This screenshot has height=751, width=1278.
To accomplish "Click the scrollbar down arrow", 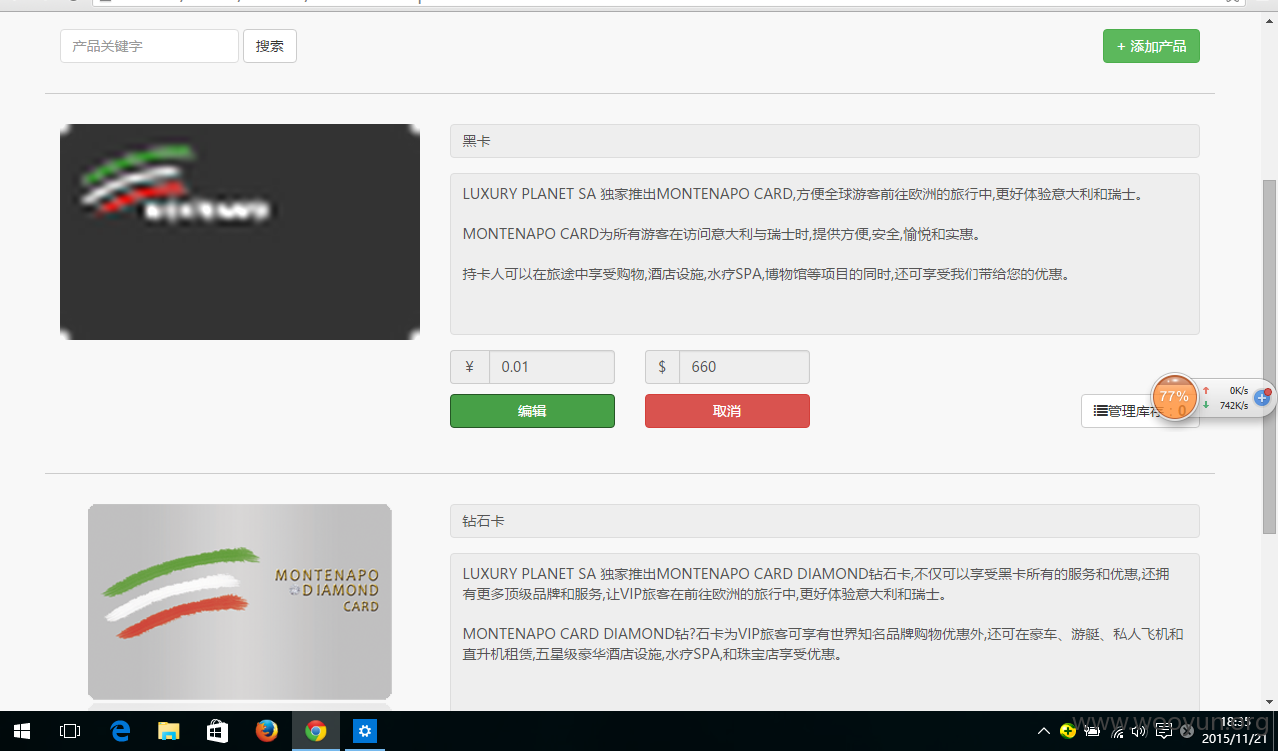I will pos(1270,702).
